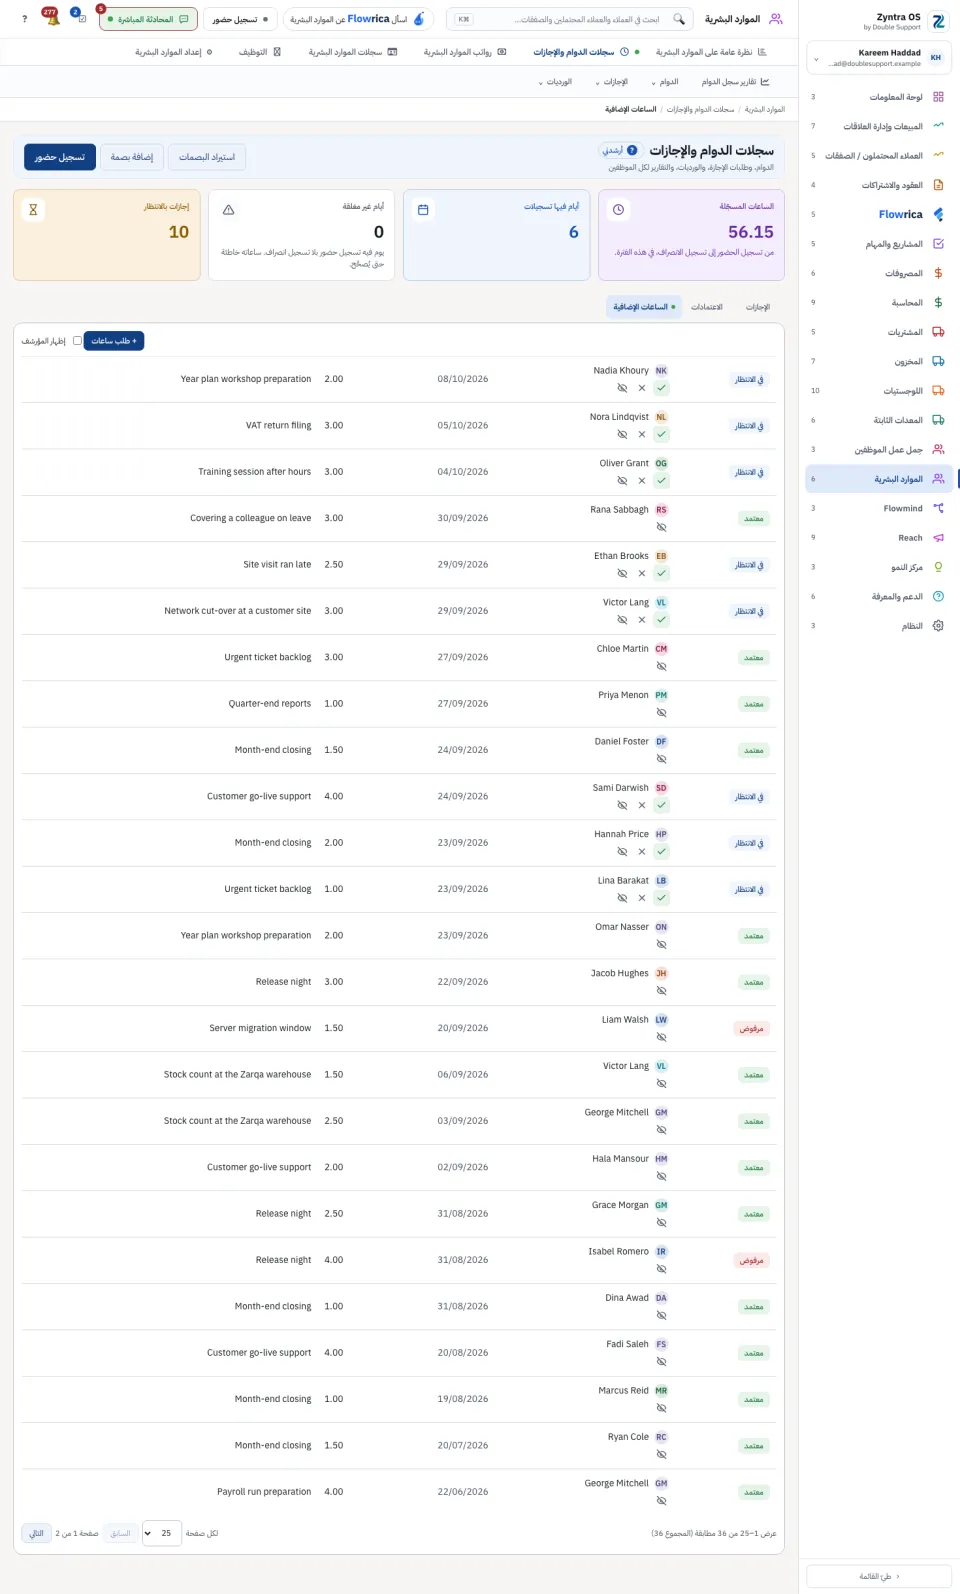Open the المصروفات sidebar module
Screen dimensions: 960x1594
click(x=878, y=273)
